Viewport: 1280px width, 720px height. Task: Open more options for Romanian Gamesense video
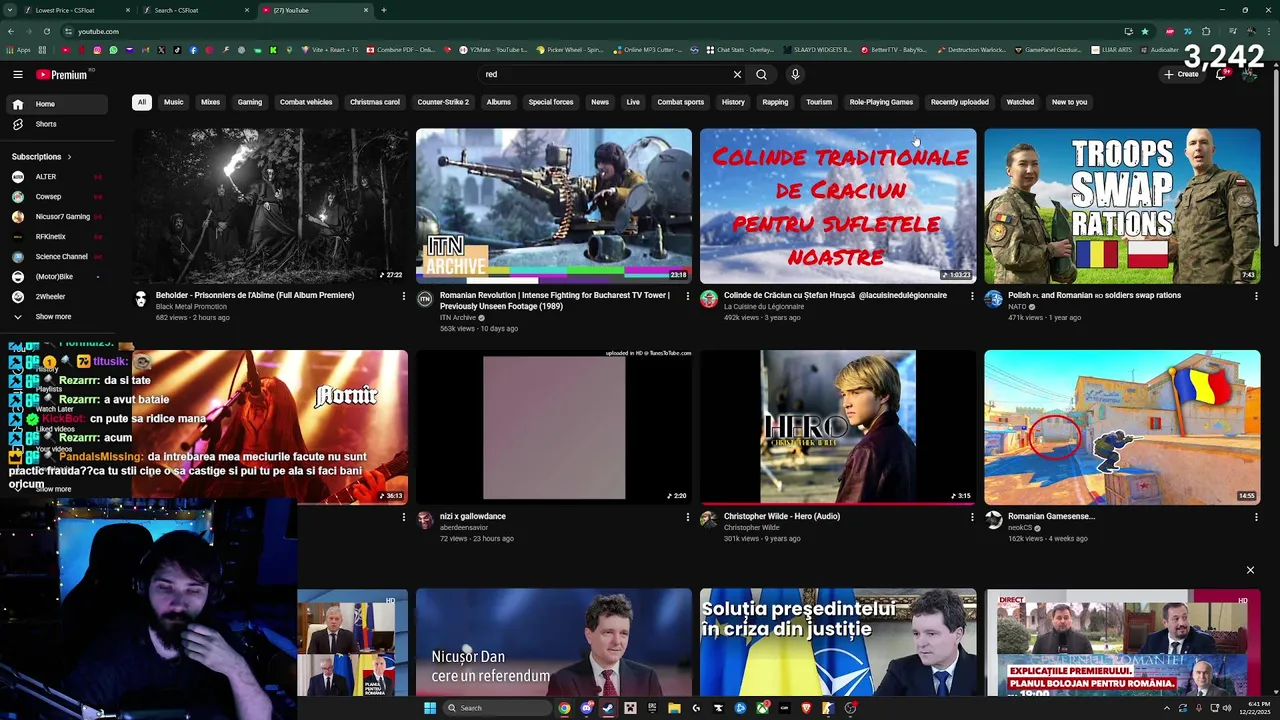1255,517
